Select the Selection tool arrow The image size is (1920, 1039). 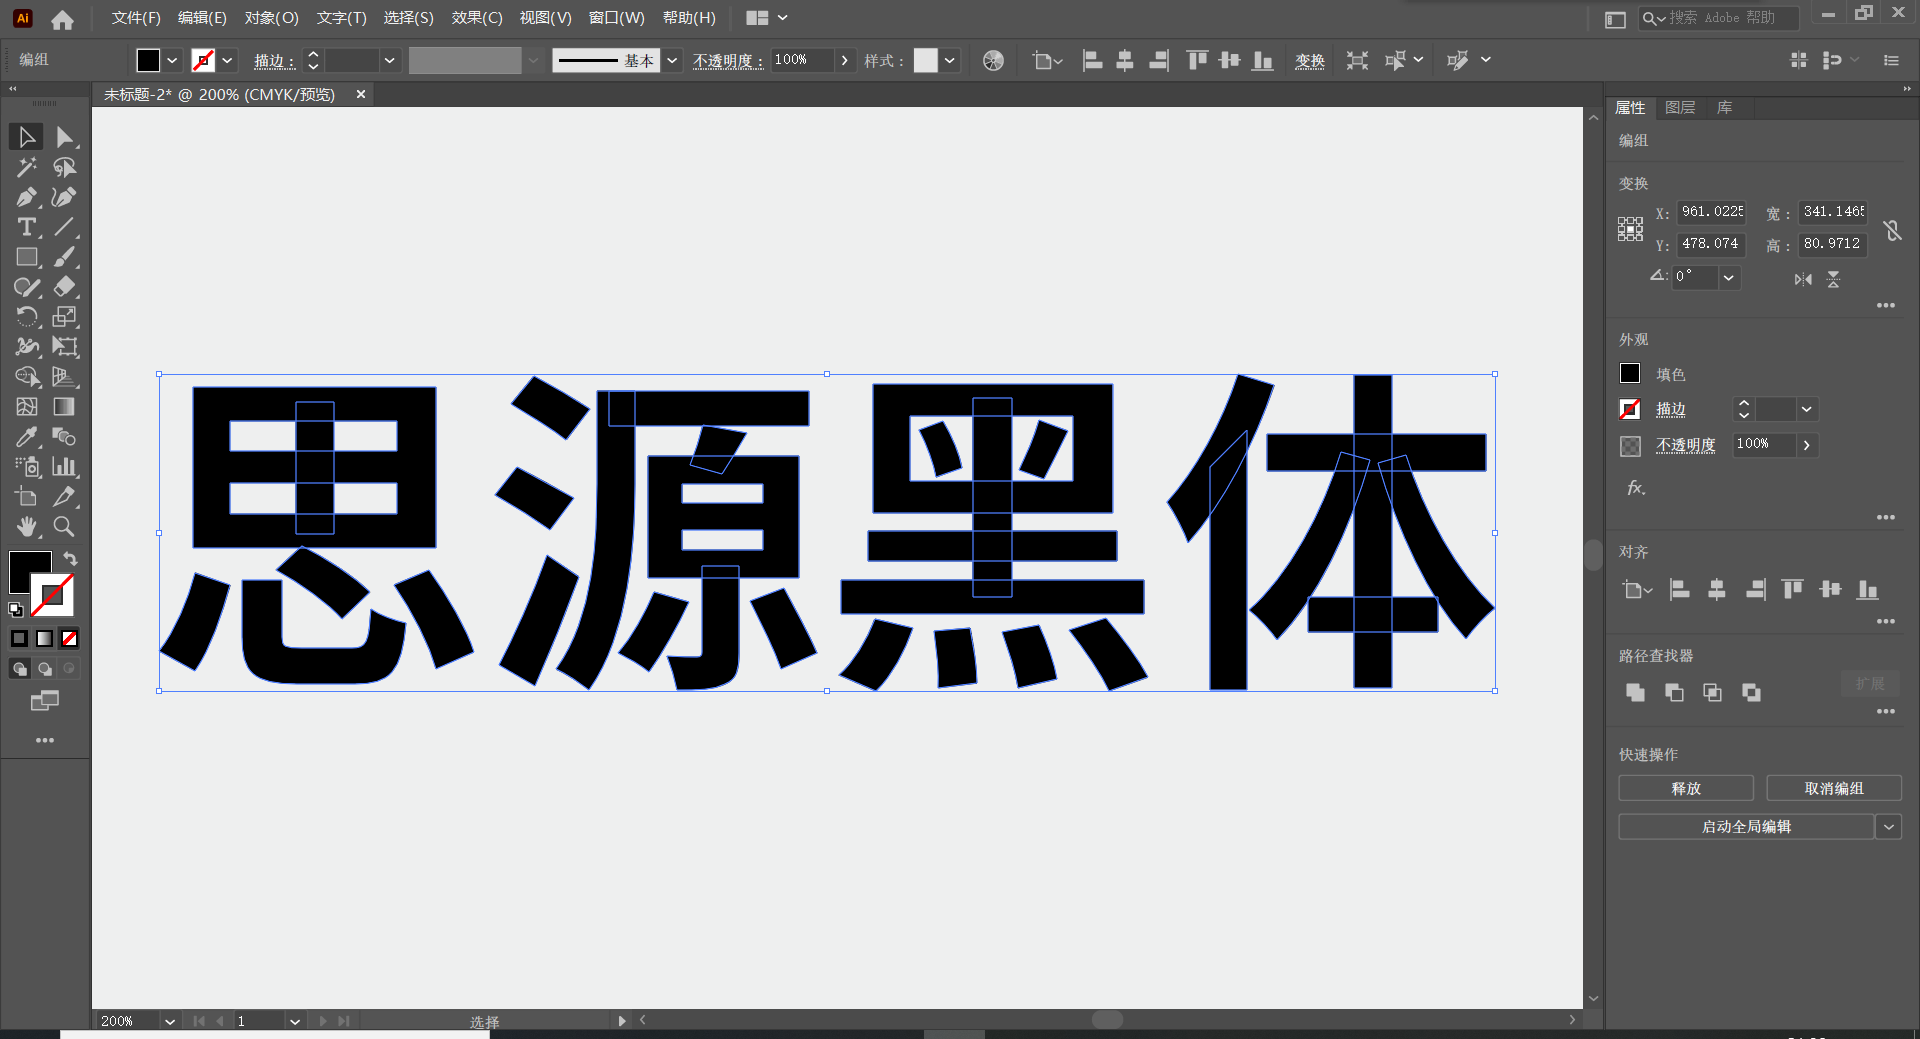27,137
